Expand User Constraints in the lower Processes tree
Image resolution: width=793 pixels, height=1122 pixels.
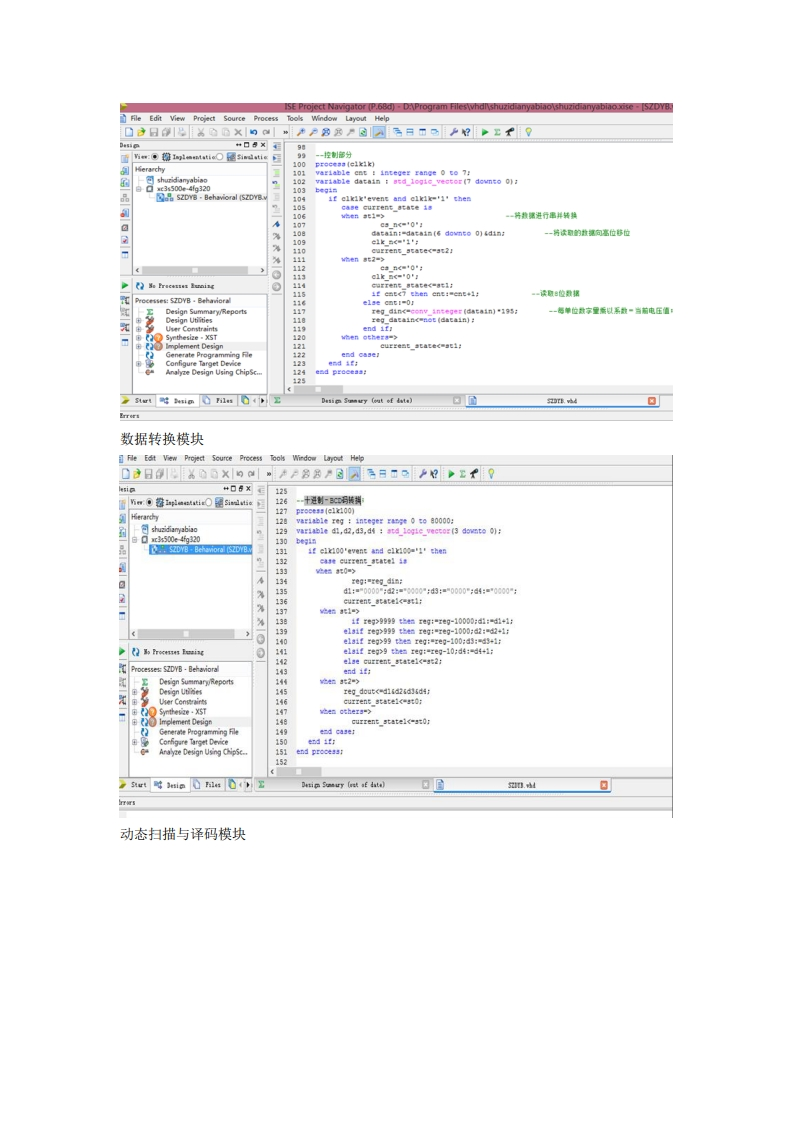click(x=135, y=702)
